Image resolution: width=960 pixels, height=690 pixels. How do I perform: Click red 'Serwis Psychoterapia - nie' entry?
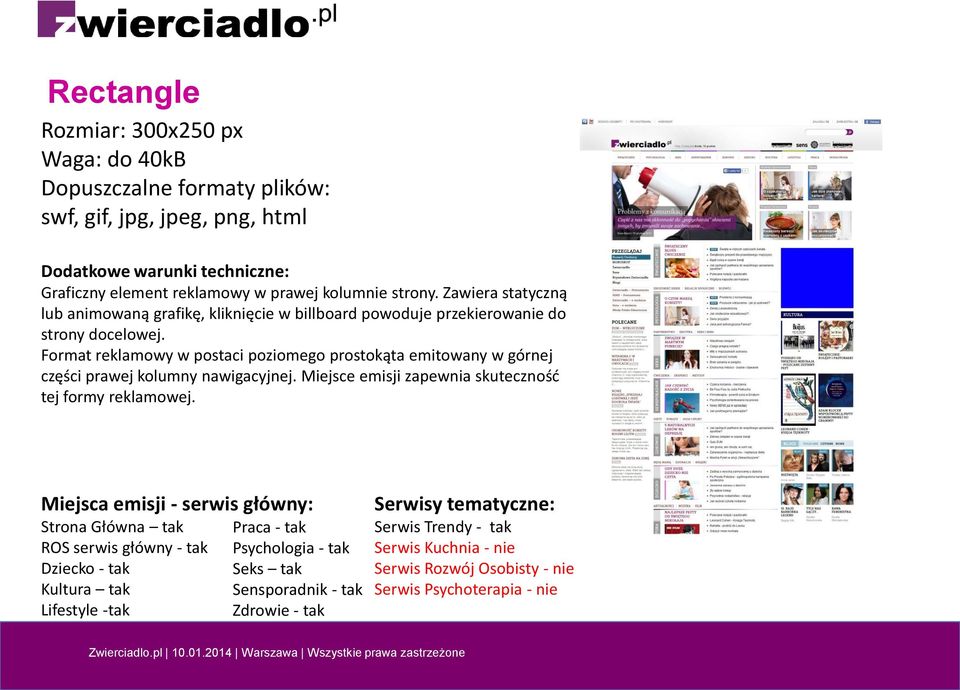point(466,590)
